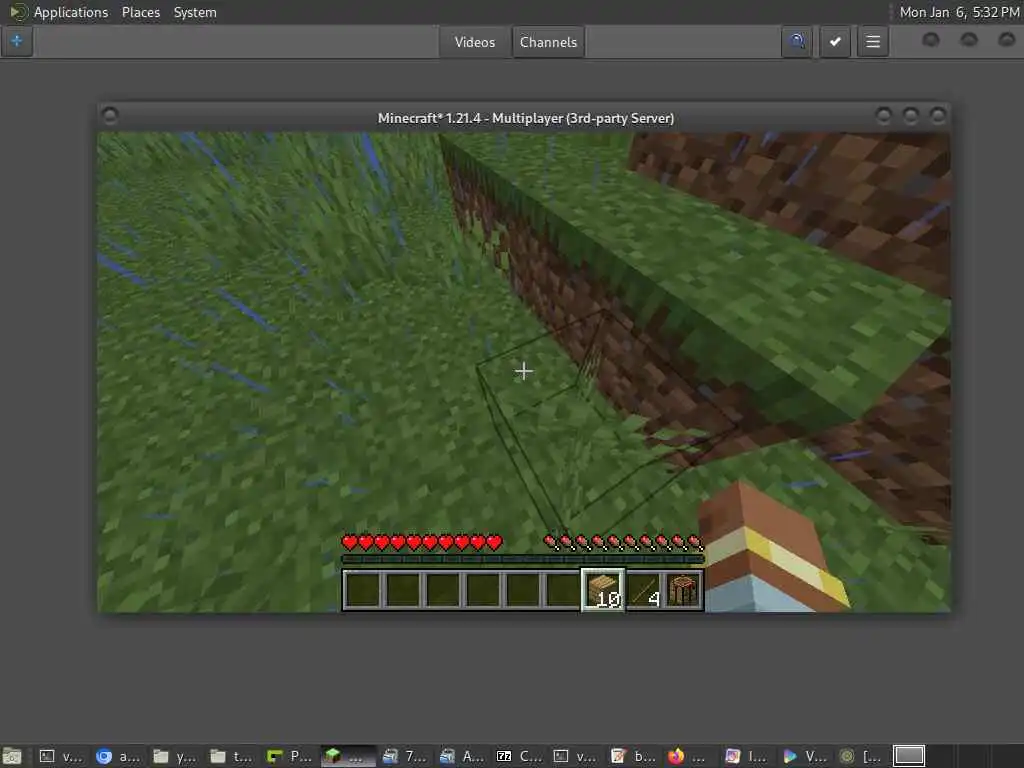The image size is (1024, 768).
Task: Select the sticks hotbar slot
Action: pyautogui.click(x=644, y=590)
